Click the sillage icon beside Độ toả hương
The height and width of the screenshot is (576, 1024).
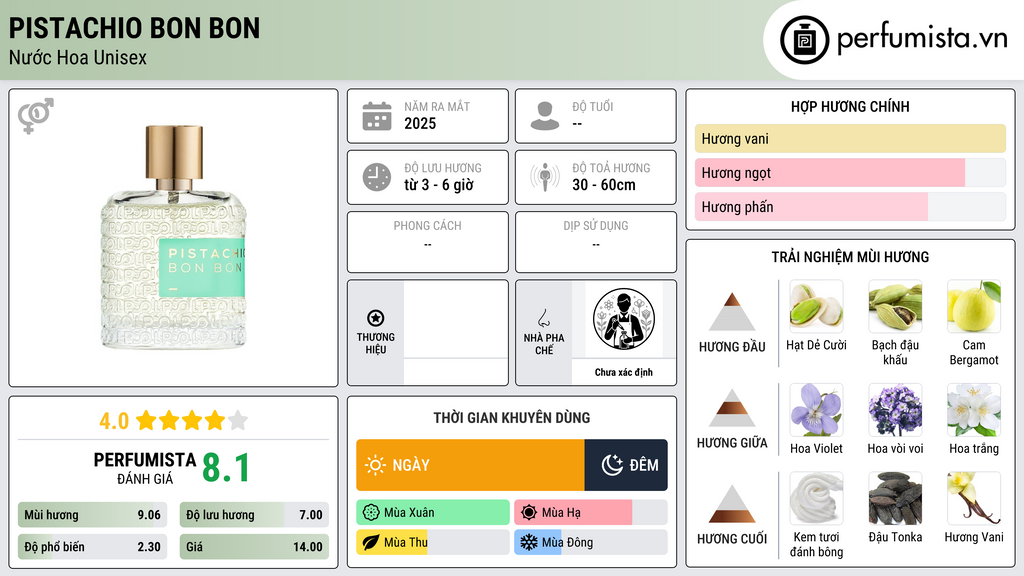click(545, 177)
